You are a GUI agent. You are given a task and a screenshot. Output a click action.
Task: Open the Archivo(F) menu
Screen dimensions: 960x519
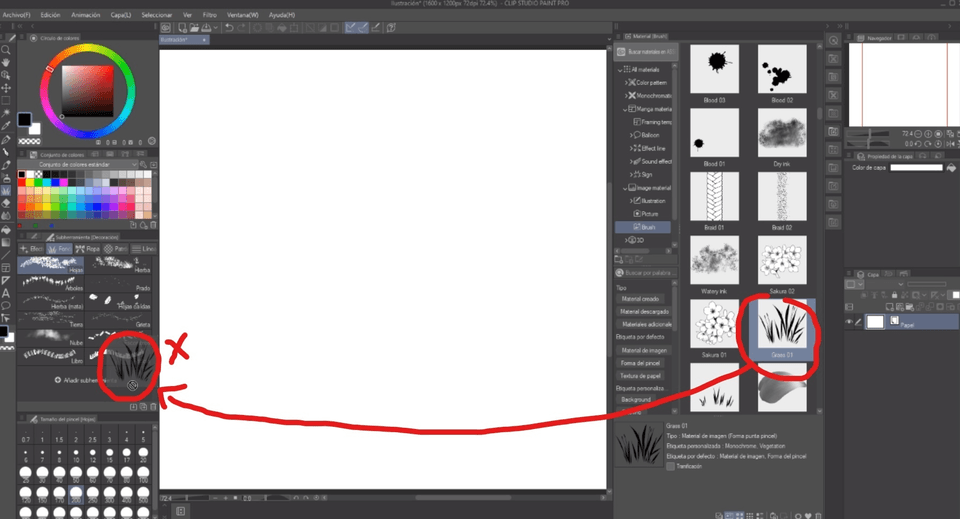17,15
